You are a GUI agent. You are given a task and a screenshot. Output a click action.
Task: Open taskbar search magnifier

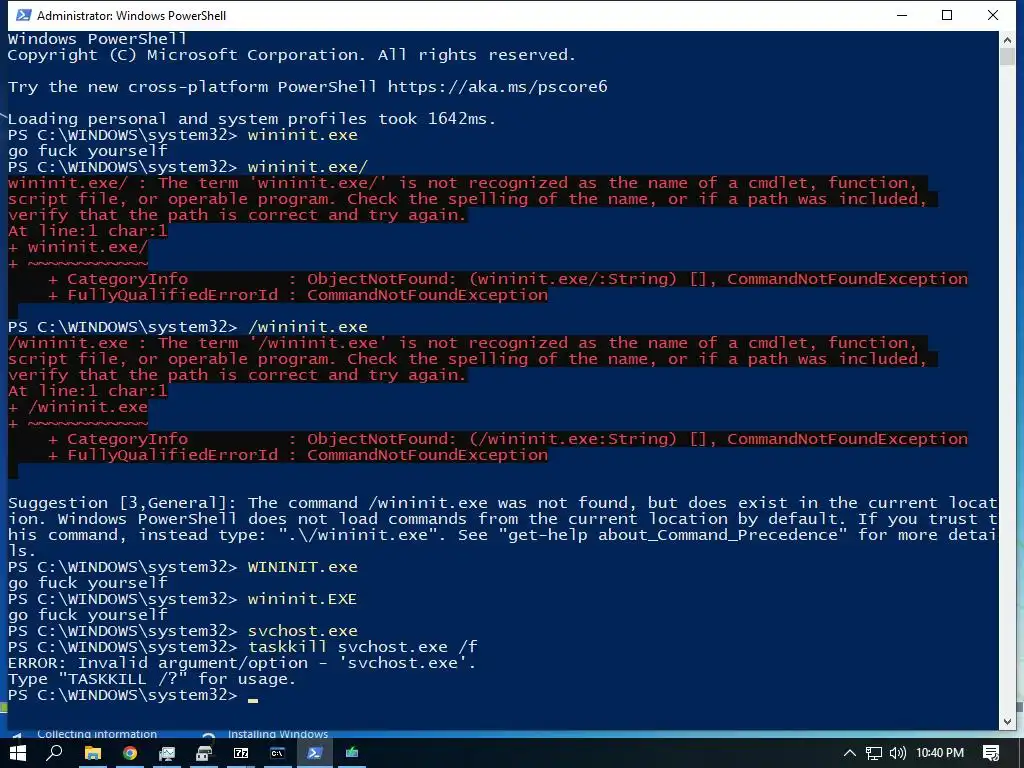coord(55,753)
